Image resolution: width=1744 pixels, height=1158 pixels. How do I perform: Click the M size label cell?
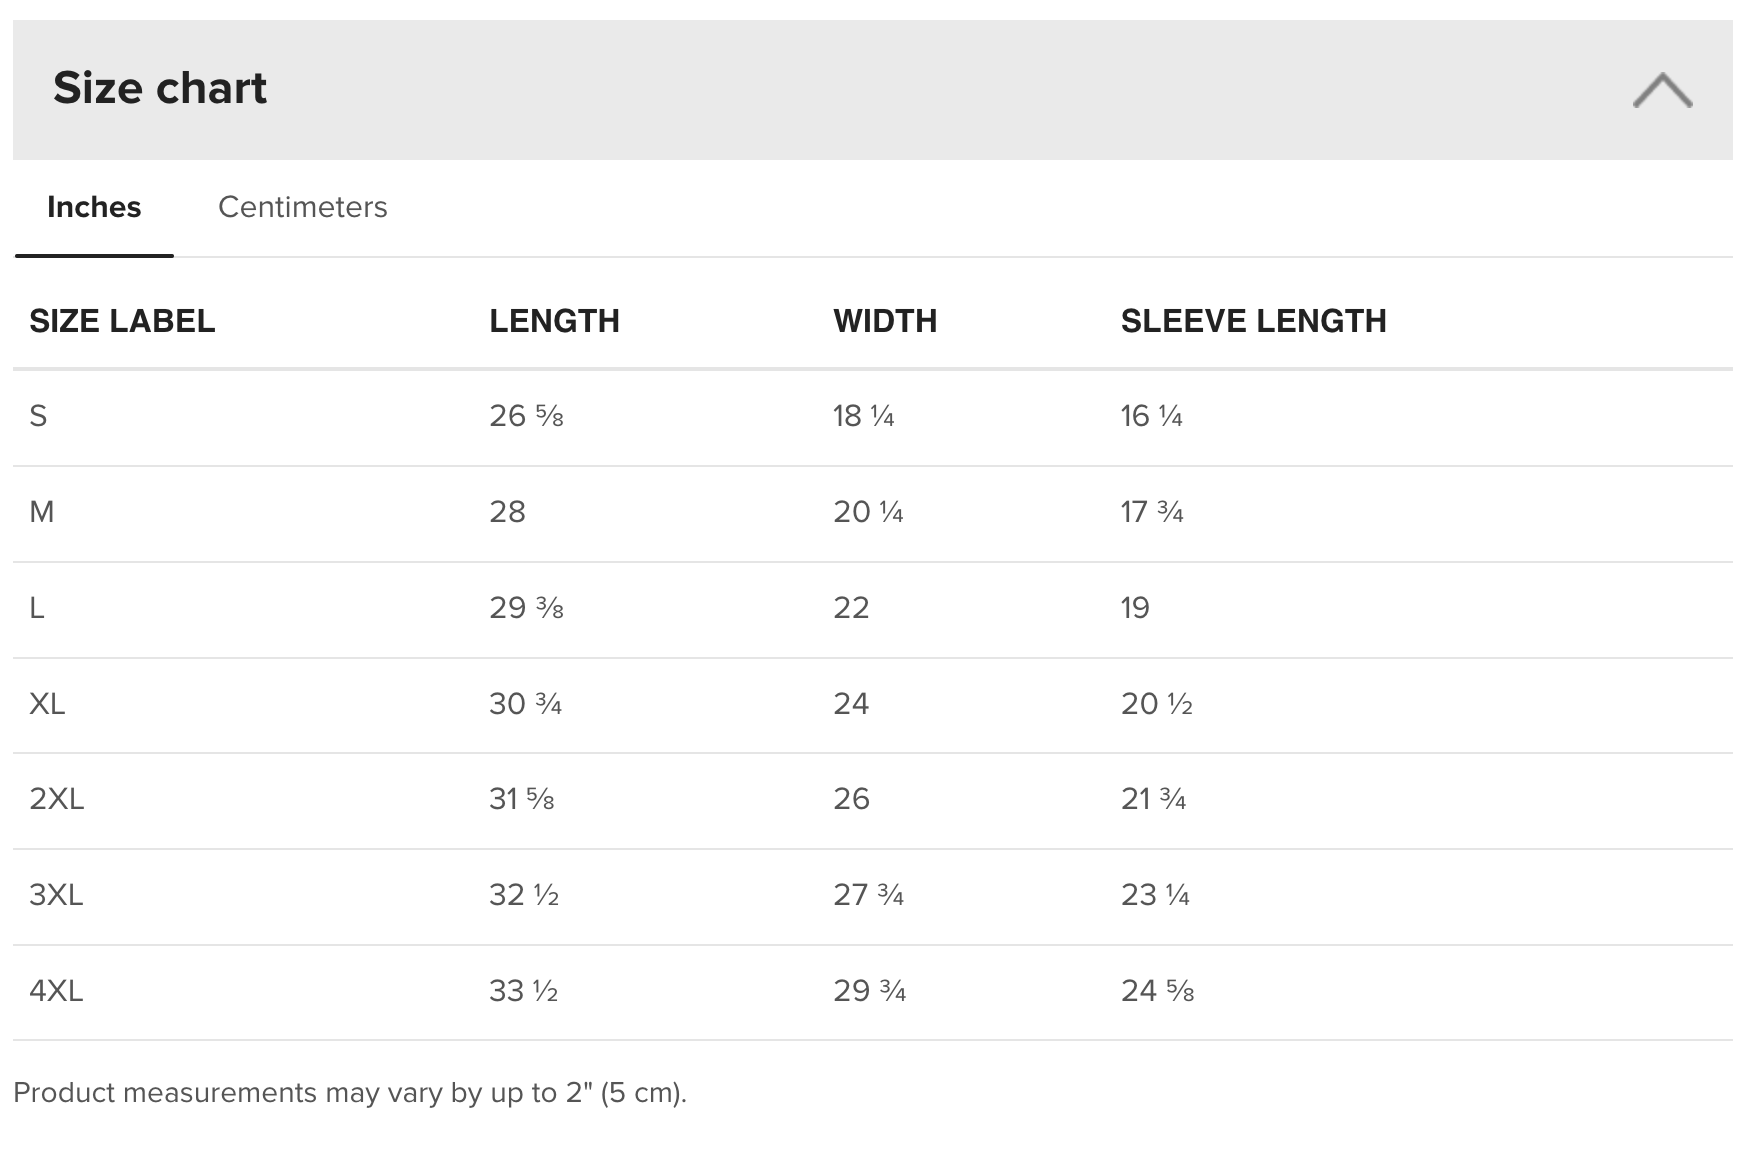click(x=42, y=512)
